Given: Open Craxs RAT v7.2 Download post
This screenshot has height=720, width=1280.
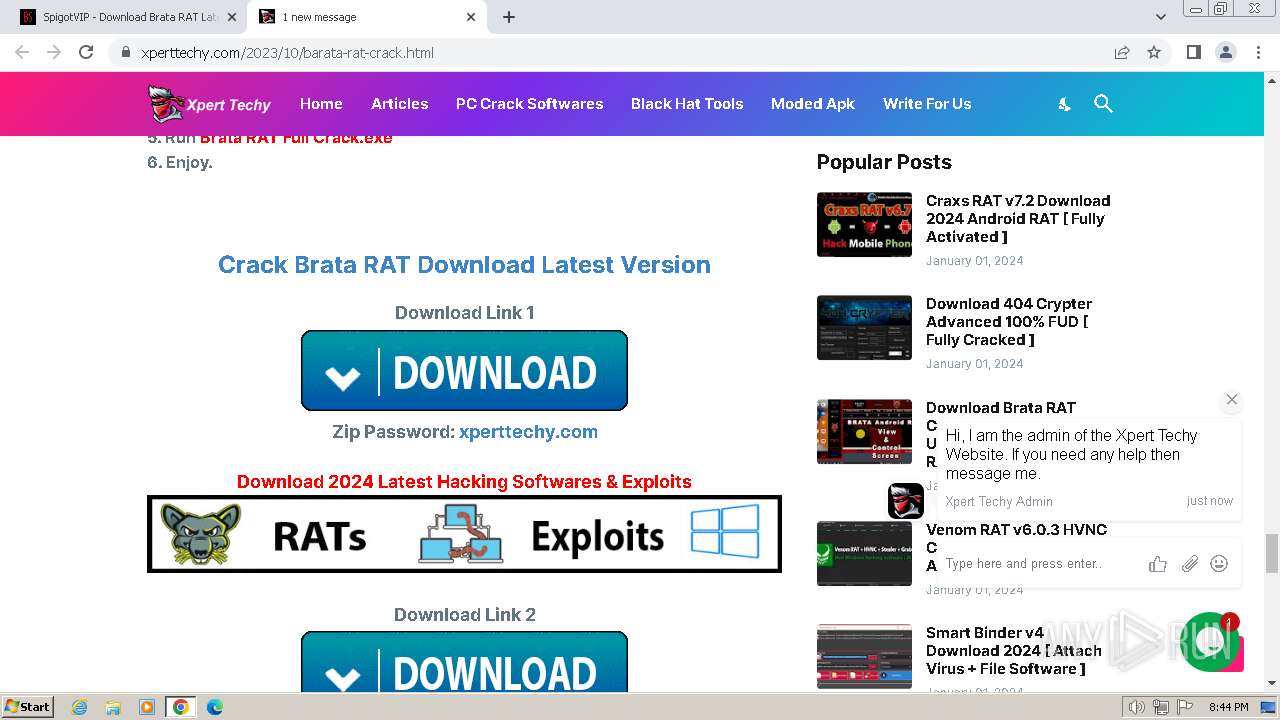Looking at the screenshot, I should pyautogui.click(x=1018, y=219).
